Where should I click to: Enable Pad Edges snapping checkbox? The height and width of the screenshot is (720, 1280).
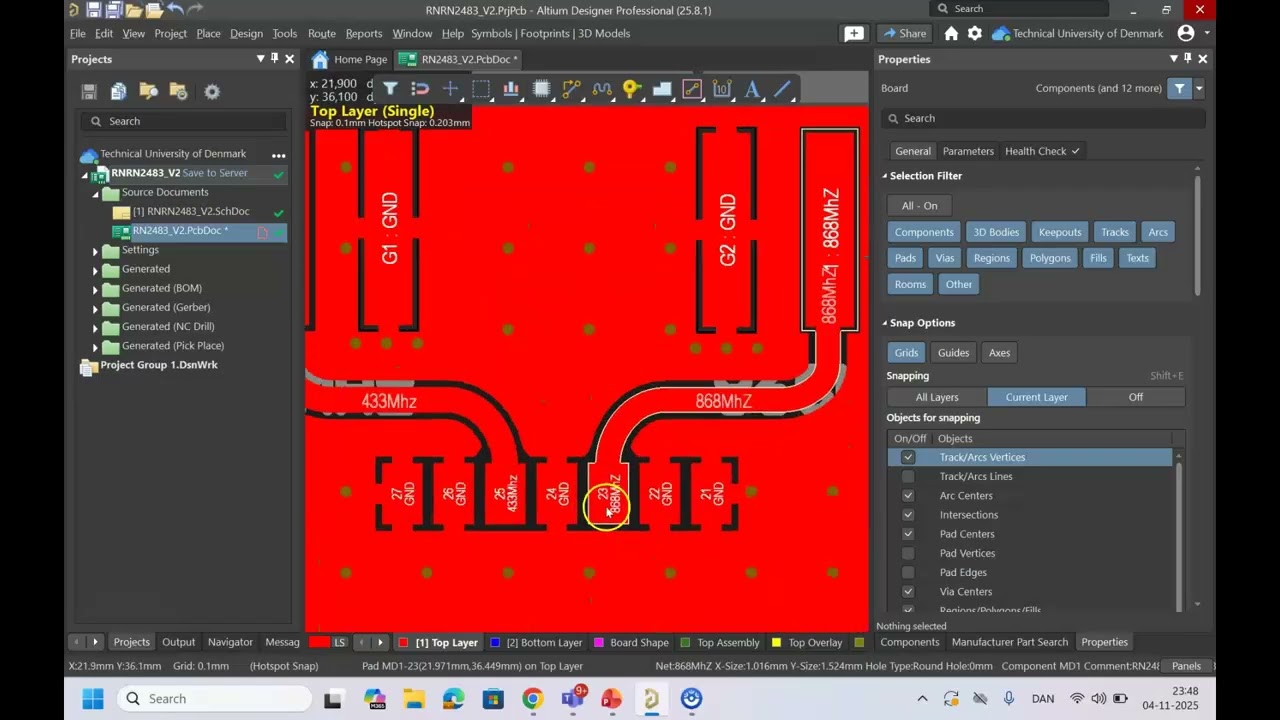tap(908, 572)
